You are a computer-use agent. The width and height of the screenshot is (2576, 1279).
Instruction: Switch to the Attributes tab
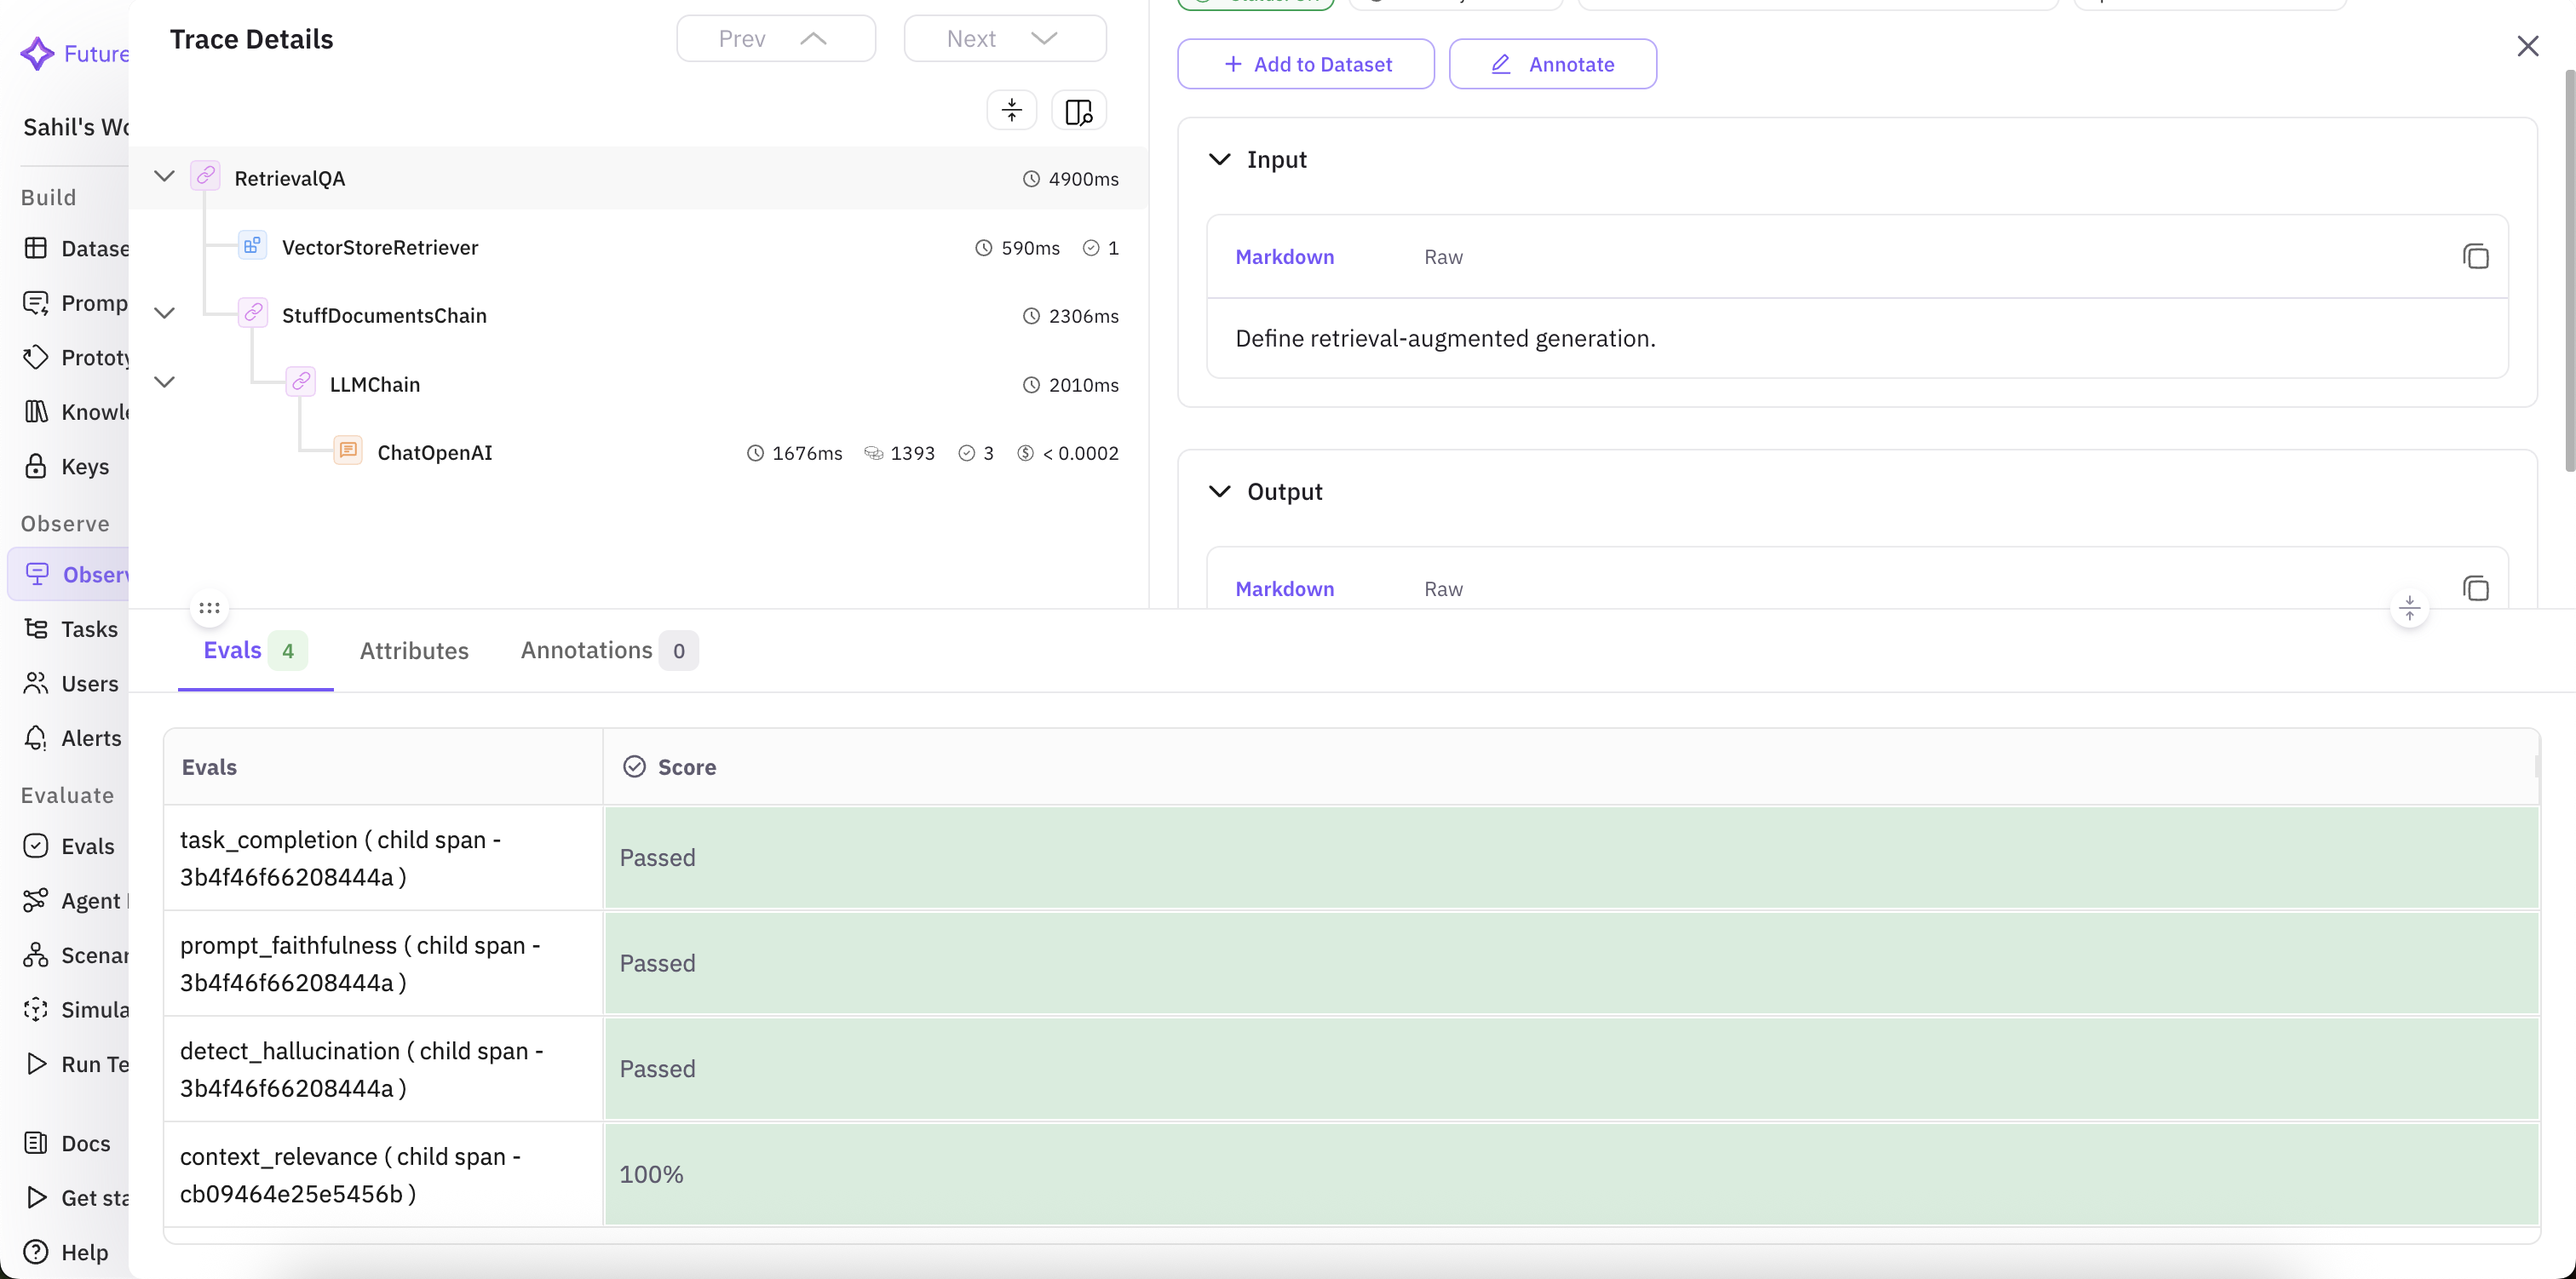pos(414,650)
